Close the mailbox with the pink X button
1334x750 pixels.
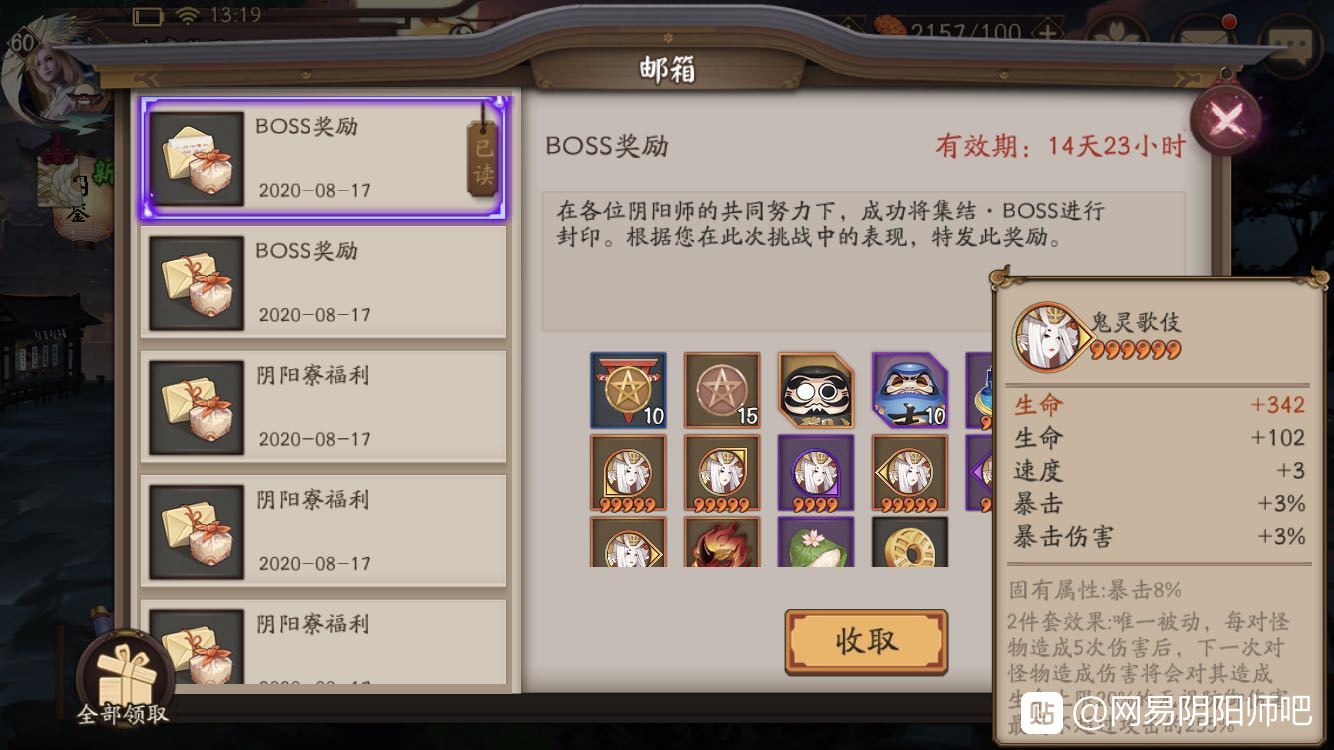[1226, 120]
